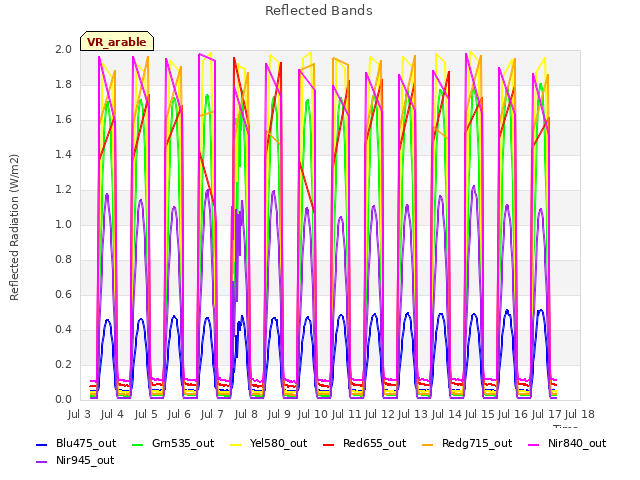
Task: Click the Jul 7 x-axis tick label
Action: 212,414
